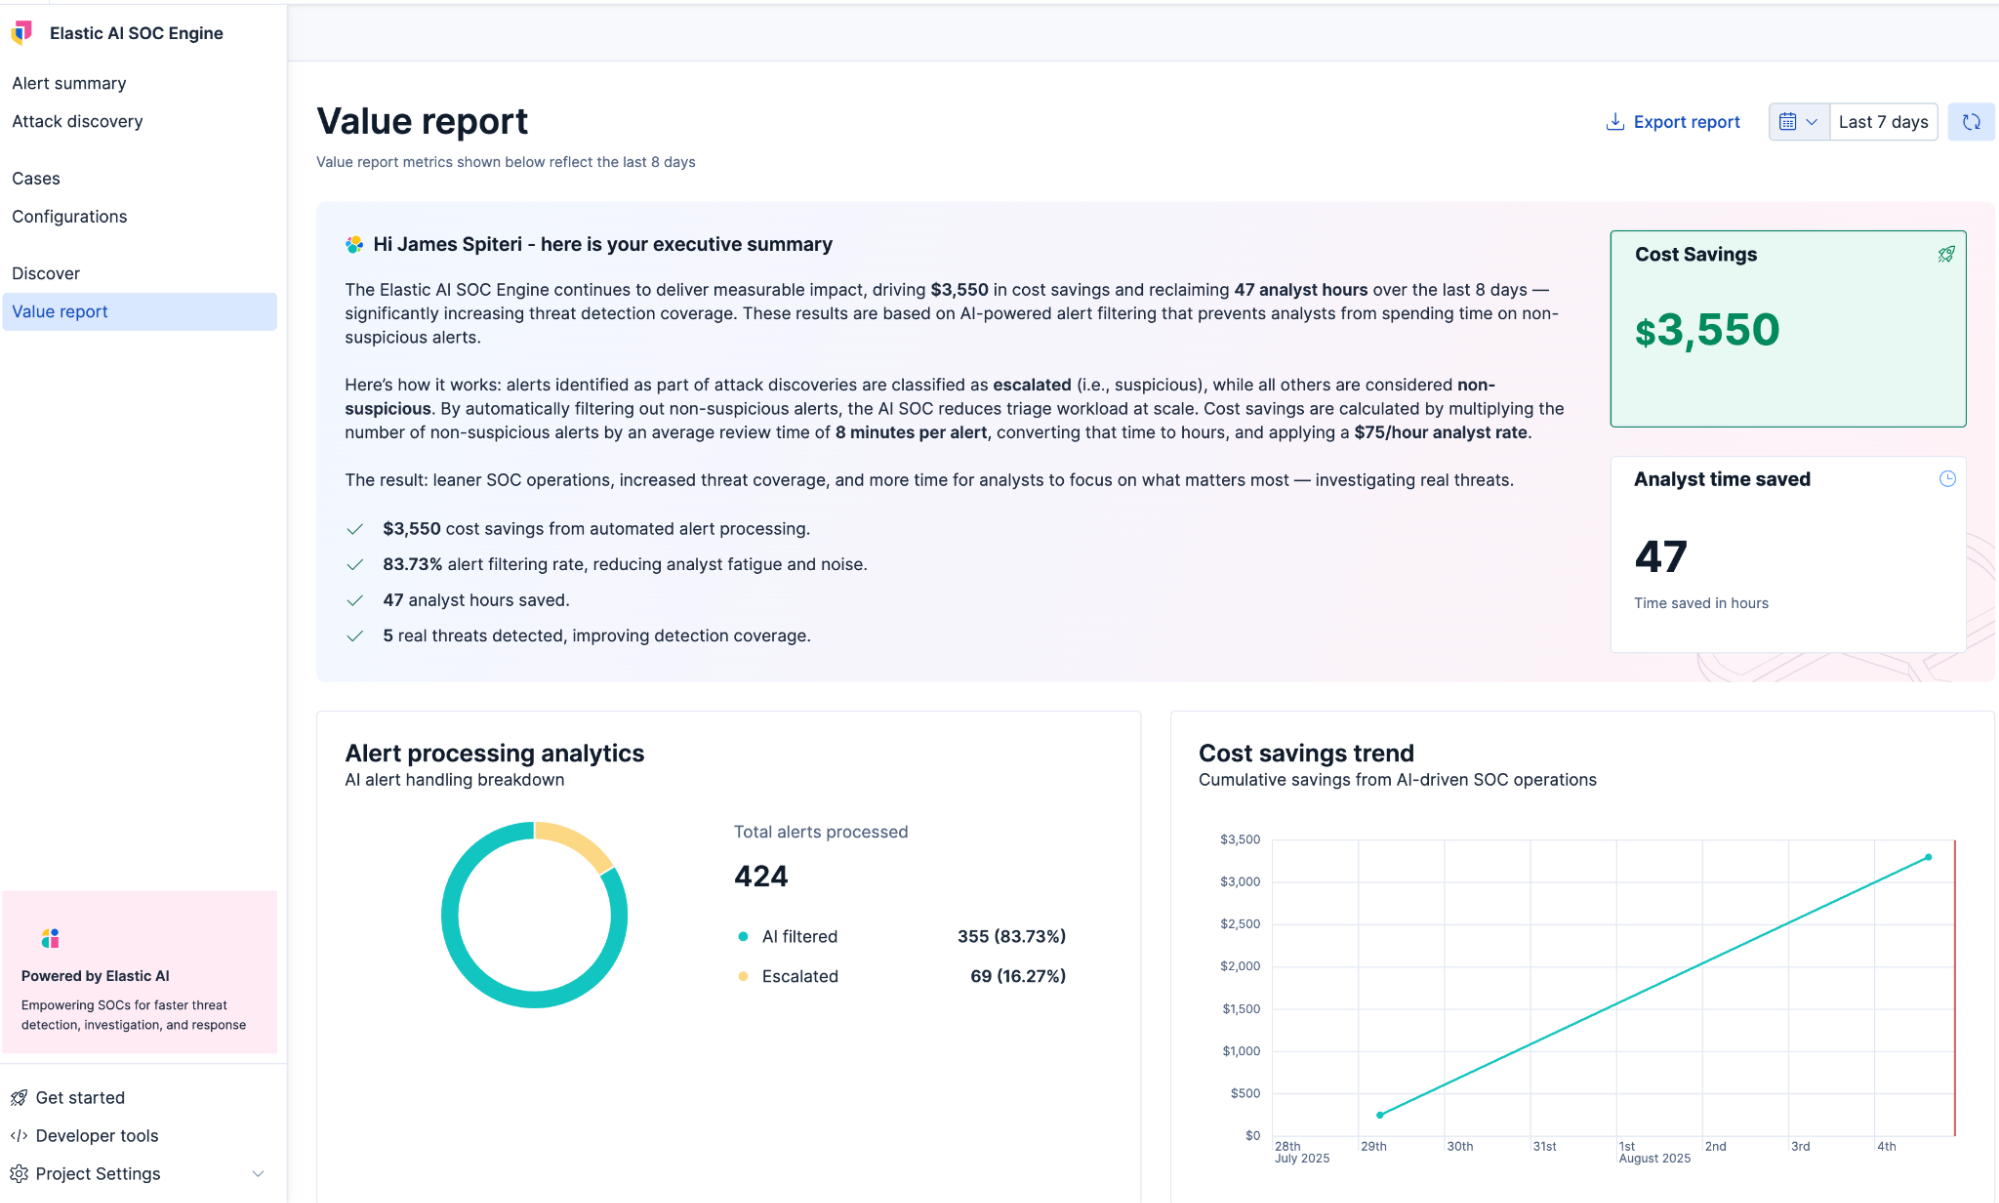Go to Attack discovery
Image resolution: width=1999 pixels, height=1203 pixels.
coord(77,121)
